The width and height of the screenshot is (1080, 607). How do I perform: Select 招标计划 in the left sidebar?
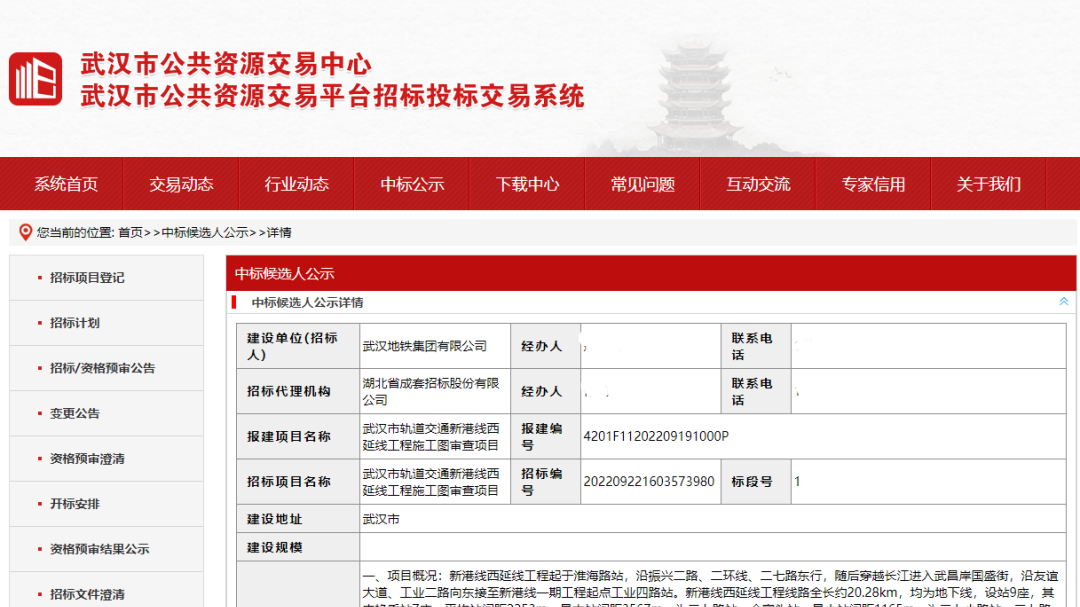[x=75, y=323]
